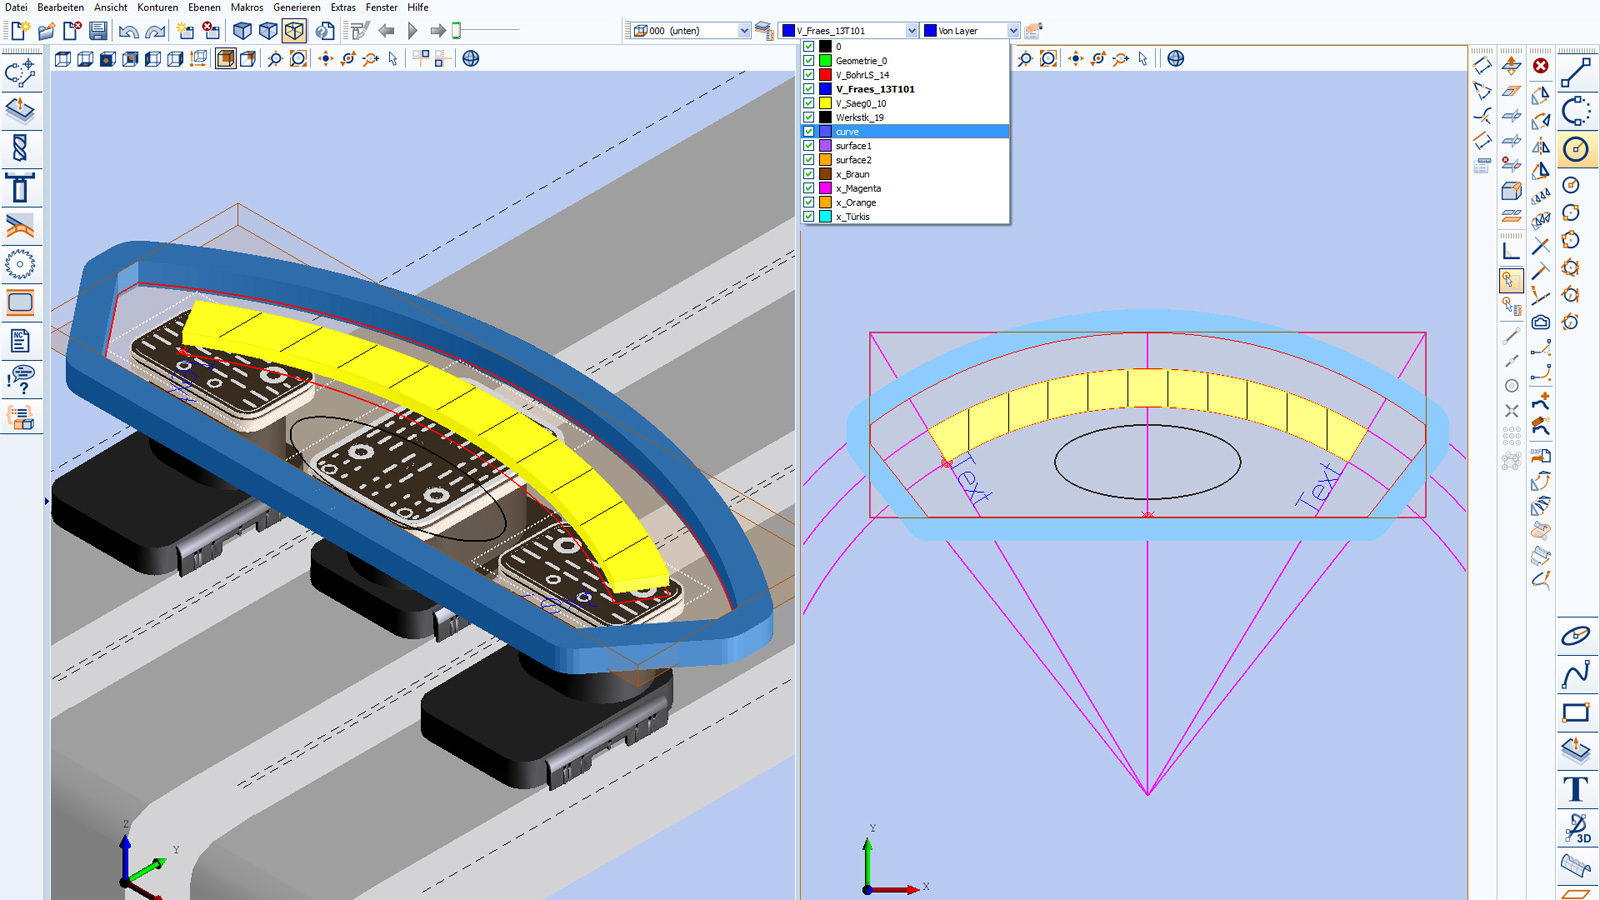Click the help question icon in left sidebar

tap(20, 379)
